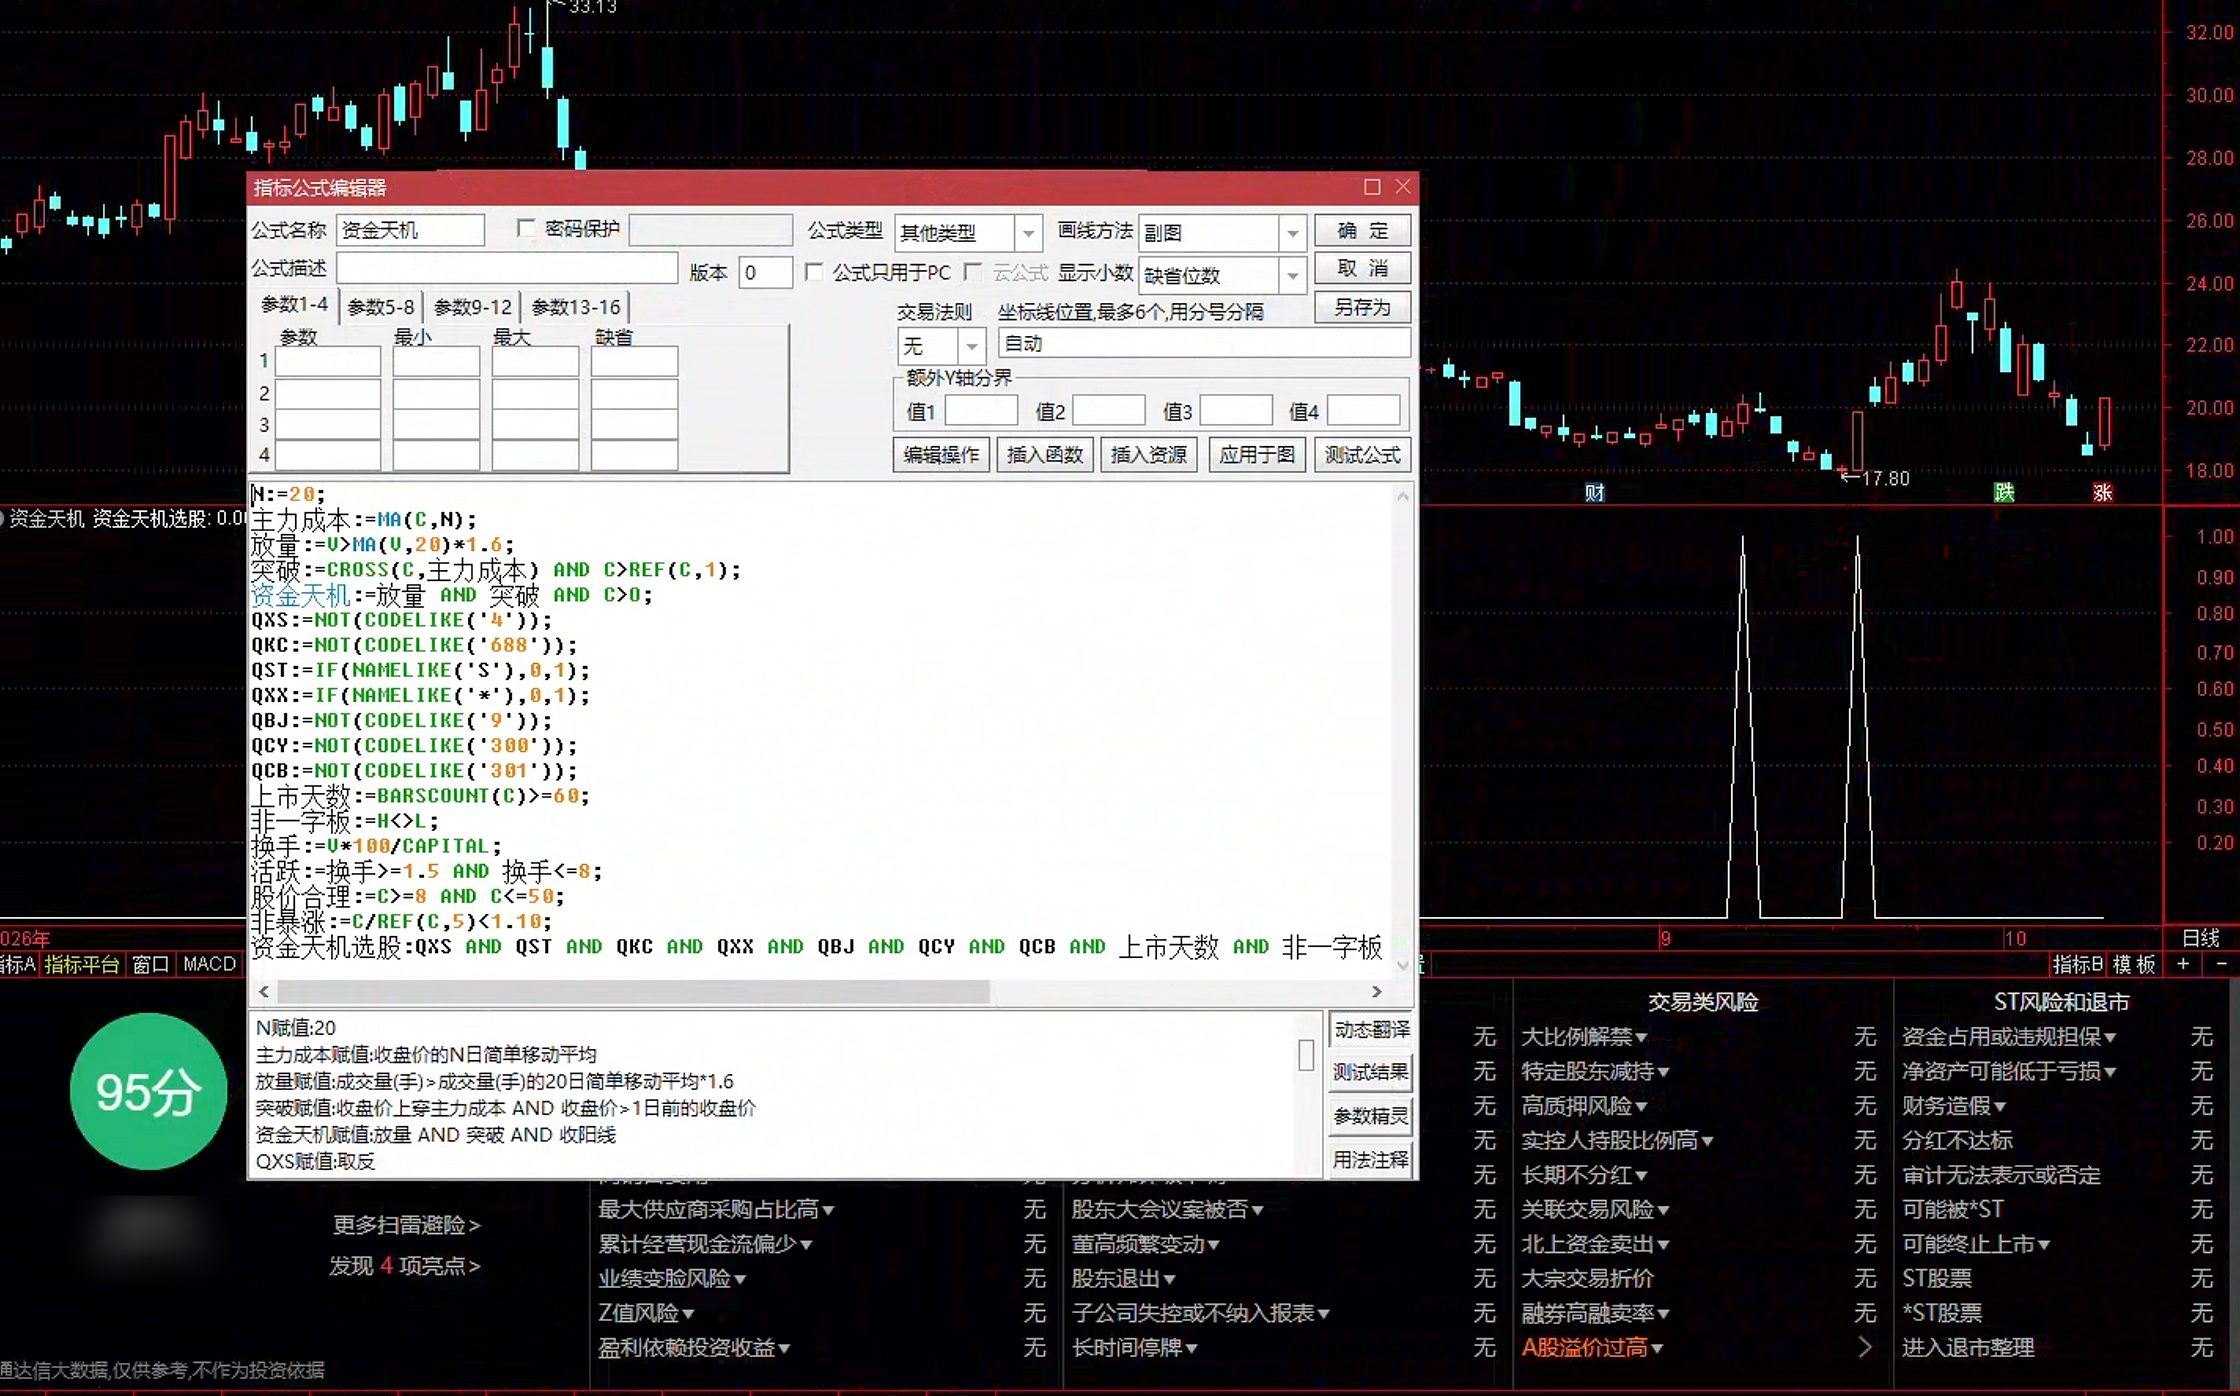This screenshot has width=2240, height=1396.
Task: Switch to 参数5-8 tab
Action: tap(380, 307)
